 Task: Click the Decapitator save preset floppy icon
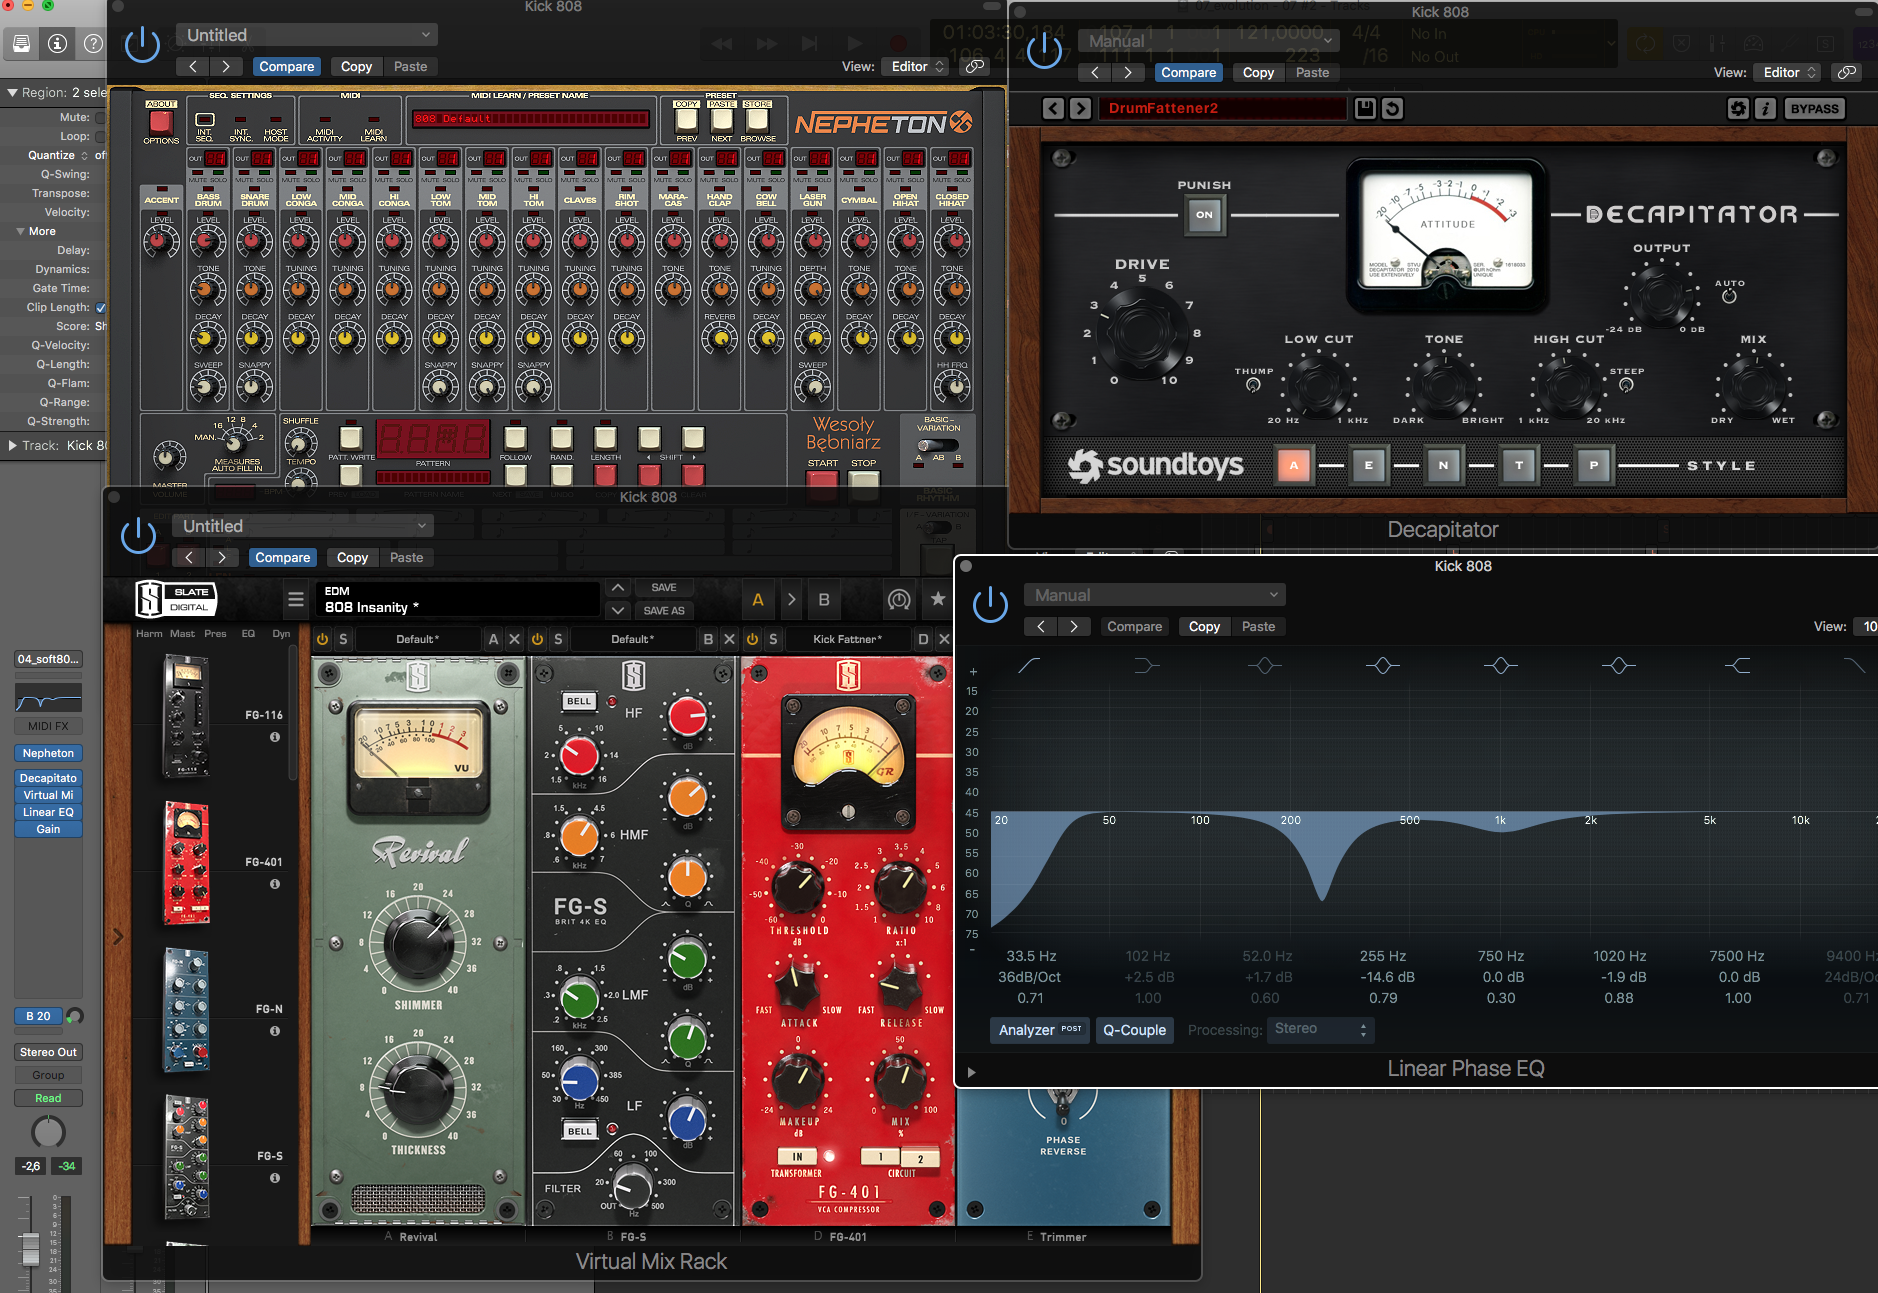coord(1365,108)
